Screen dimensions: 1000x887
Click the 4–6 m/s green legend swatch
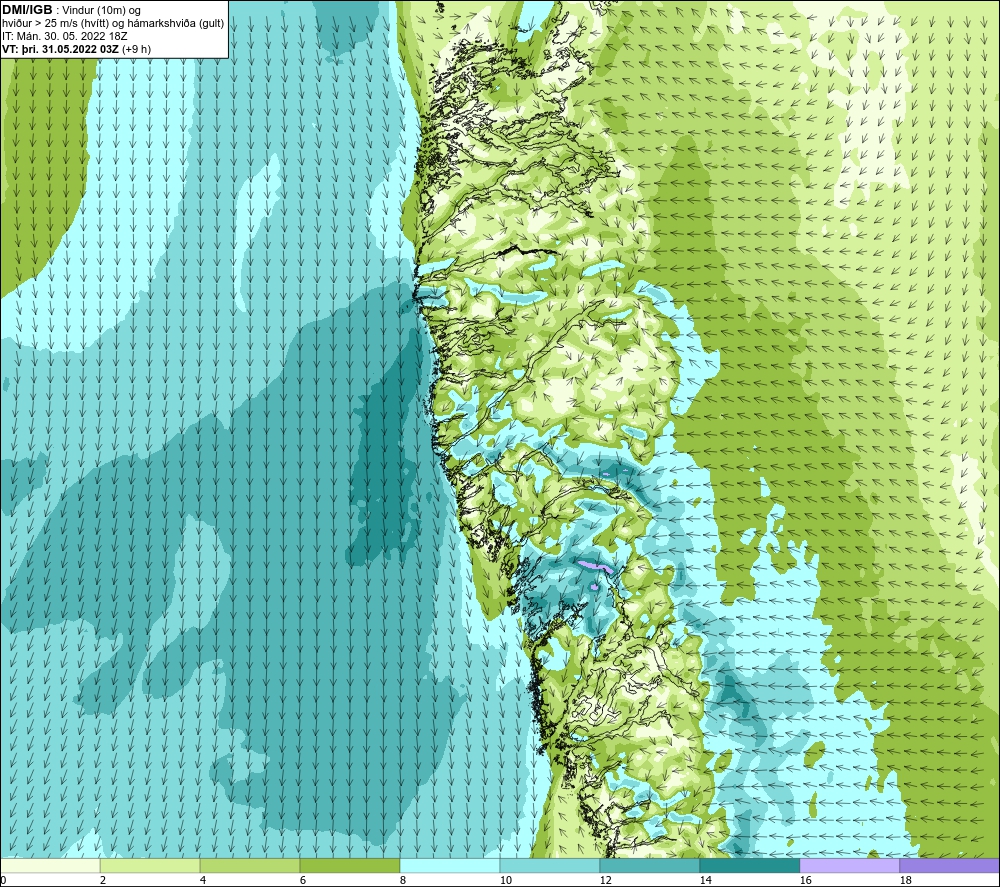(250, 865)
